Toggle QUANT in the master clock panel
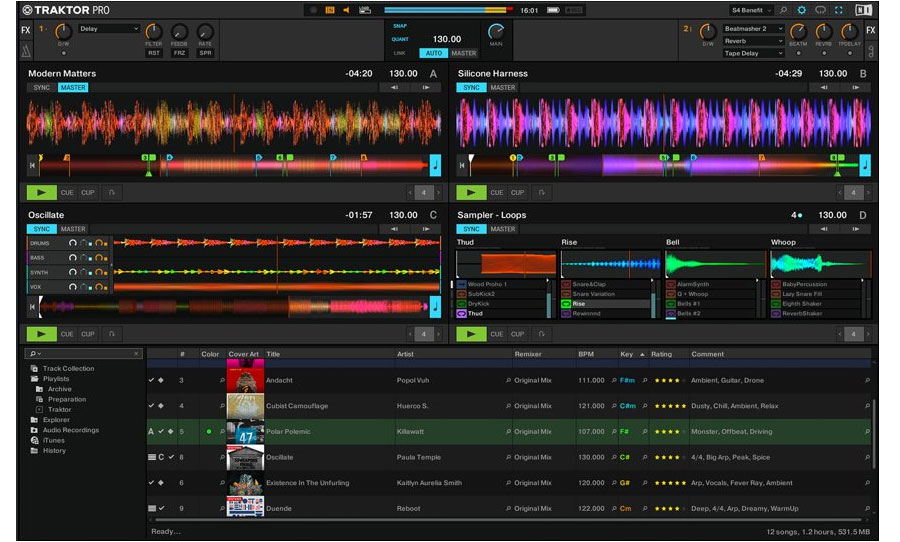The image size is (900, 542). pyautogui.click(x=400, y=39)
